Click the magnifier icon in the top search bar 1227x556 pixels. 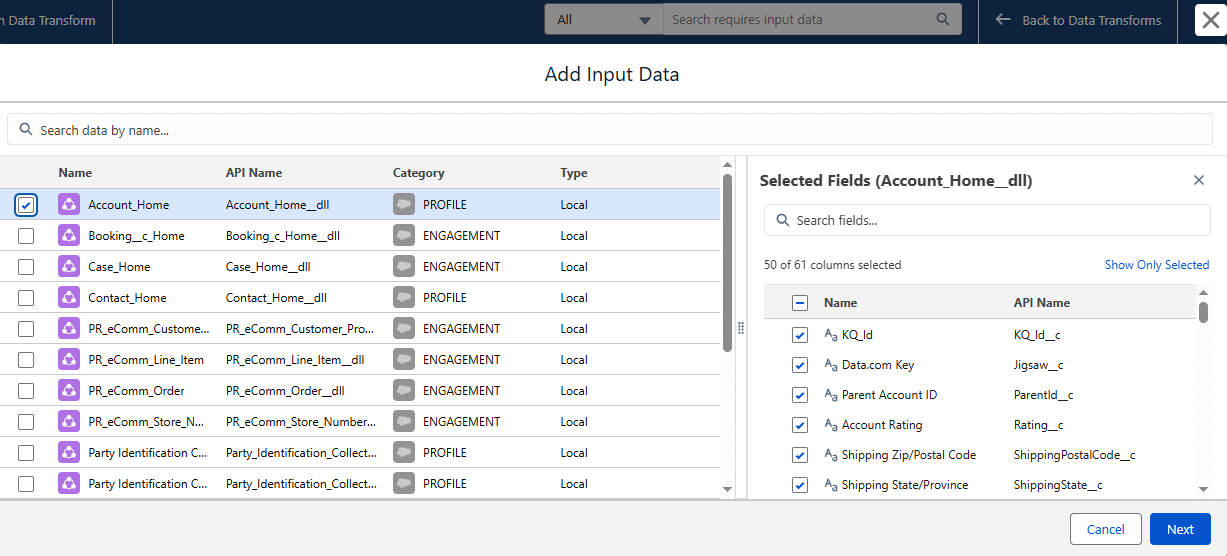pos(943,19)
